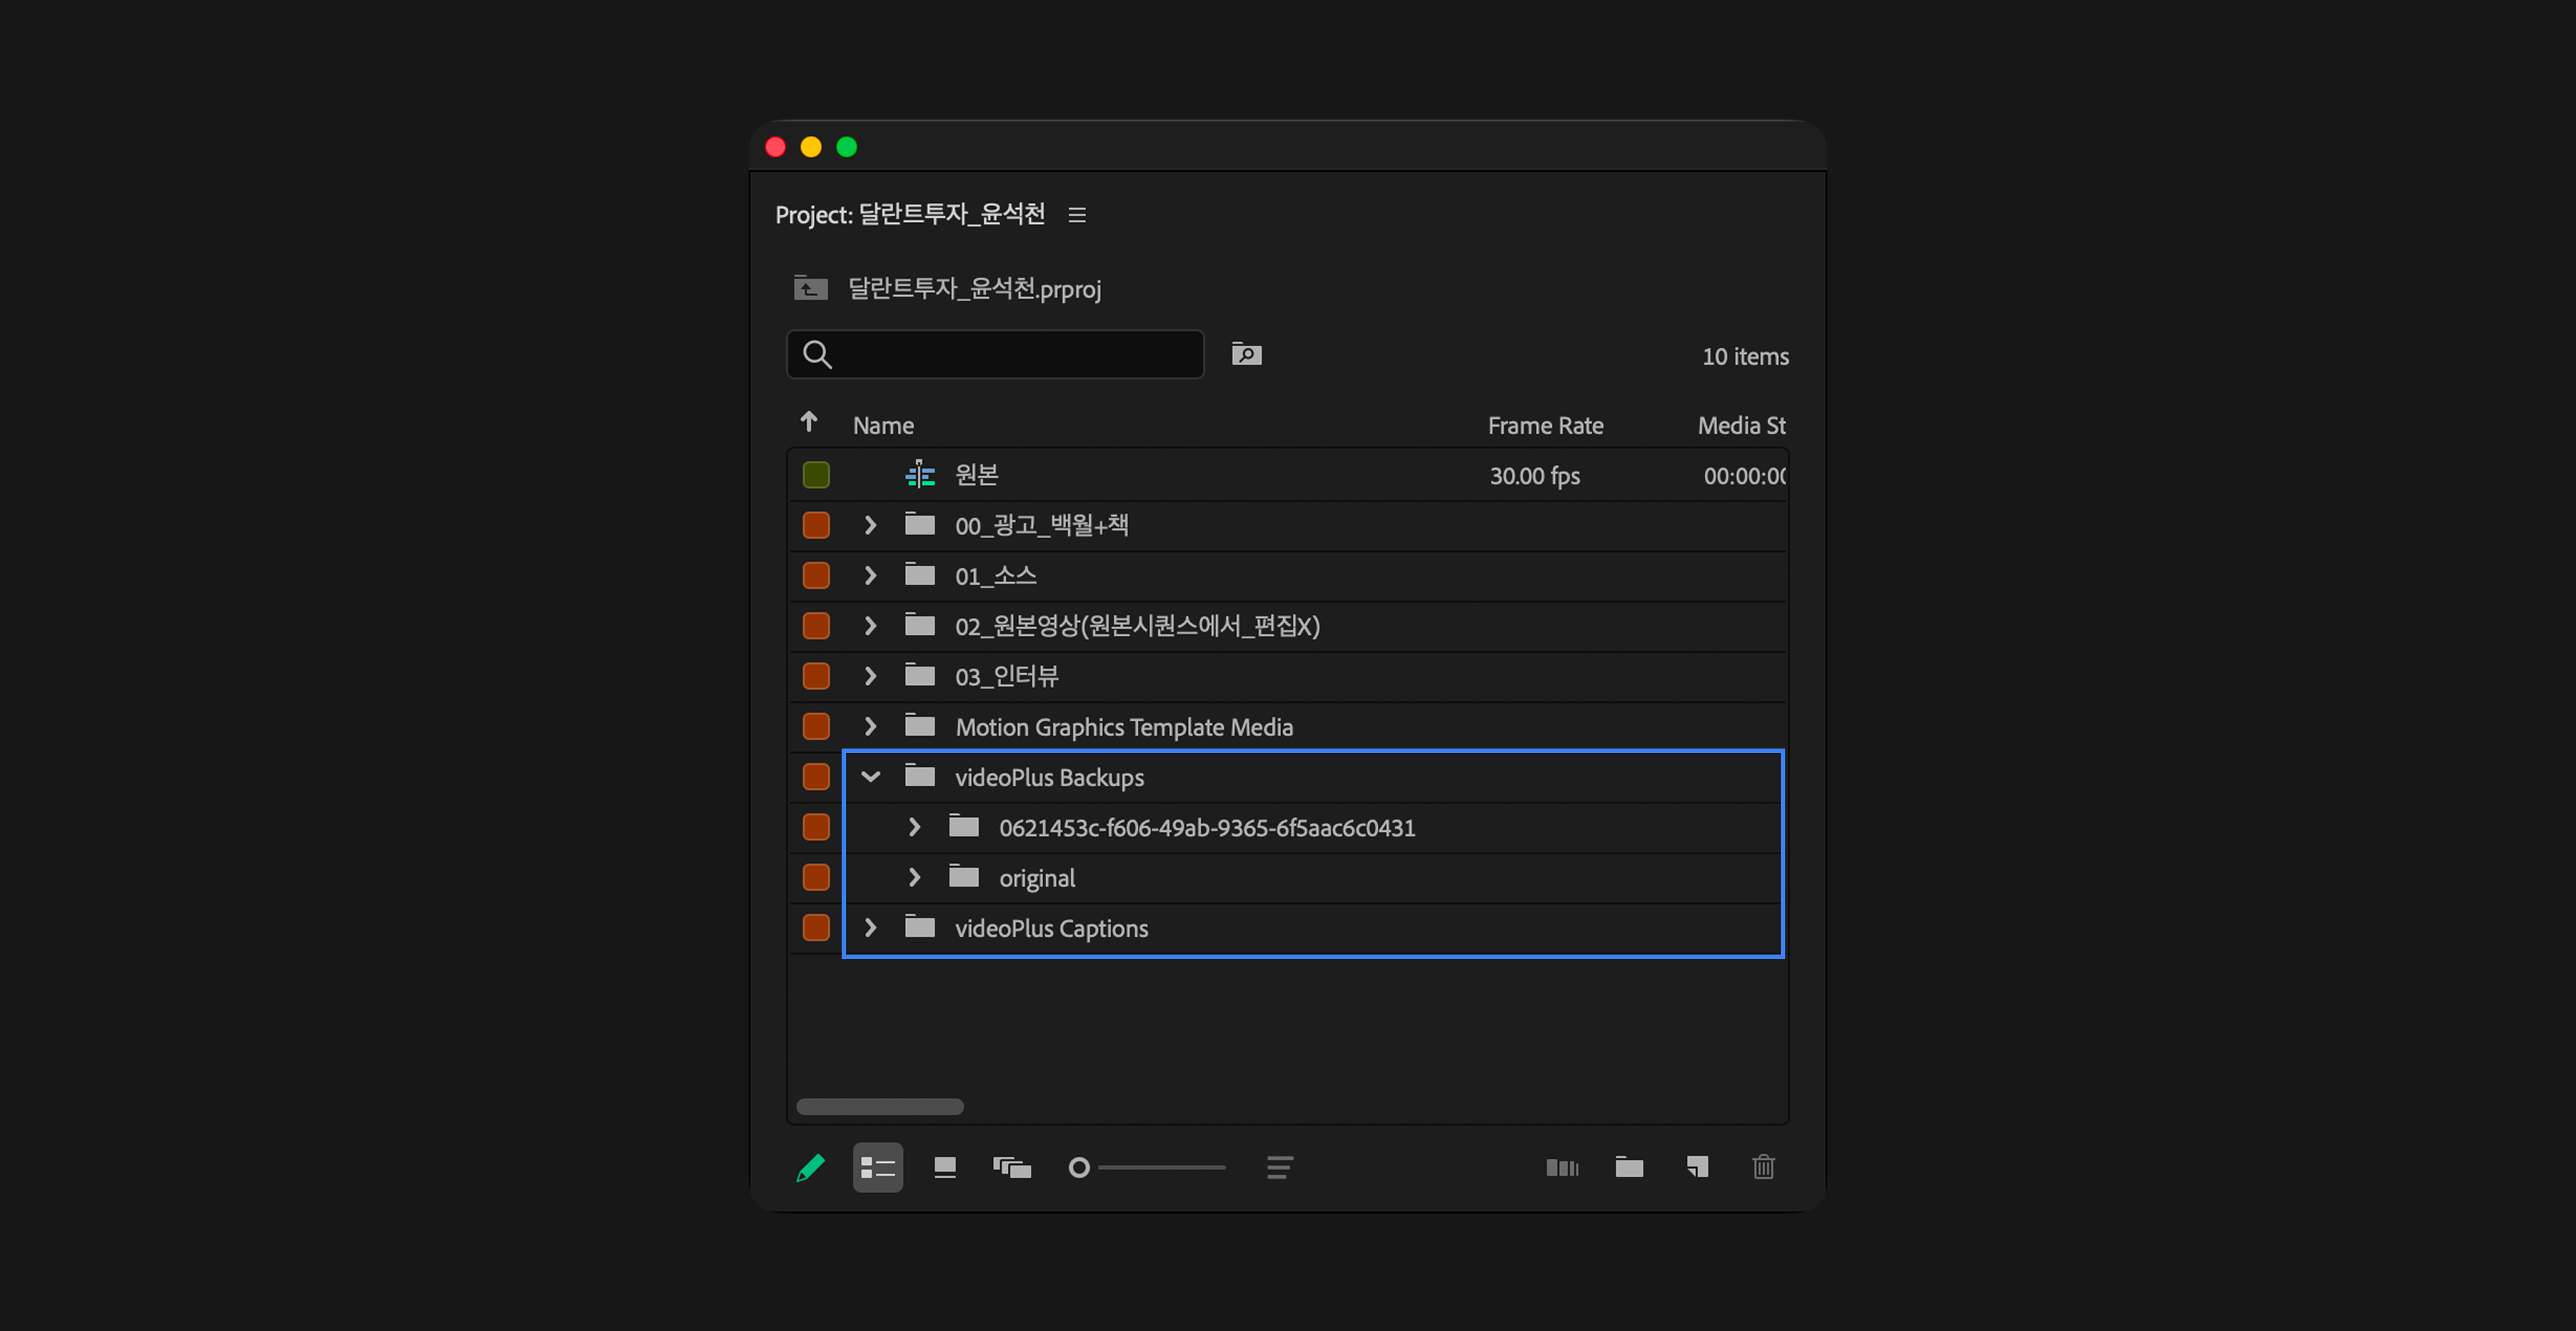Image resolution: width=2576 pixels, height=1331 pixels.
Task: Click label swatch of 0621453c-f606 folder row
Action: (x=816, y=827)
